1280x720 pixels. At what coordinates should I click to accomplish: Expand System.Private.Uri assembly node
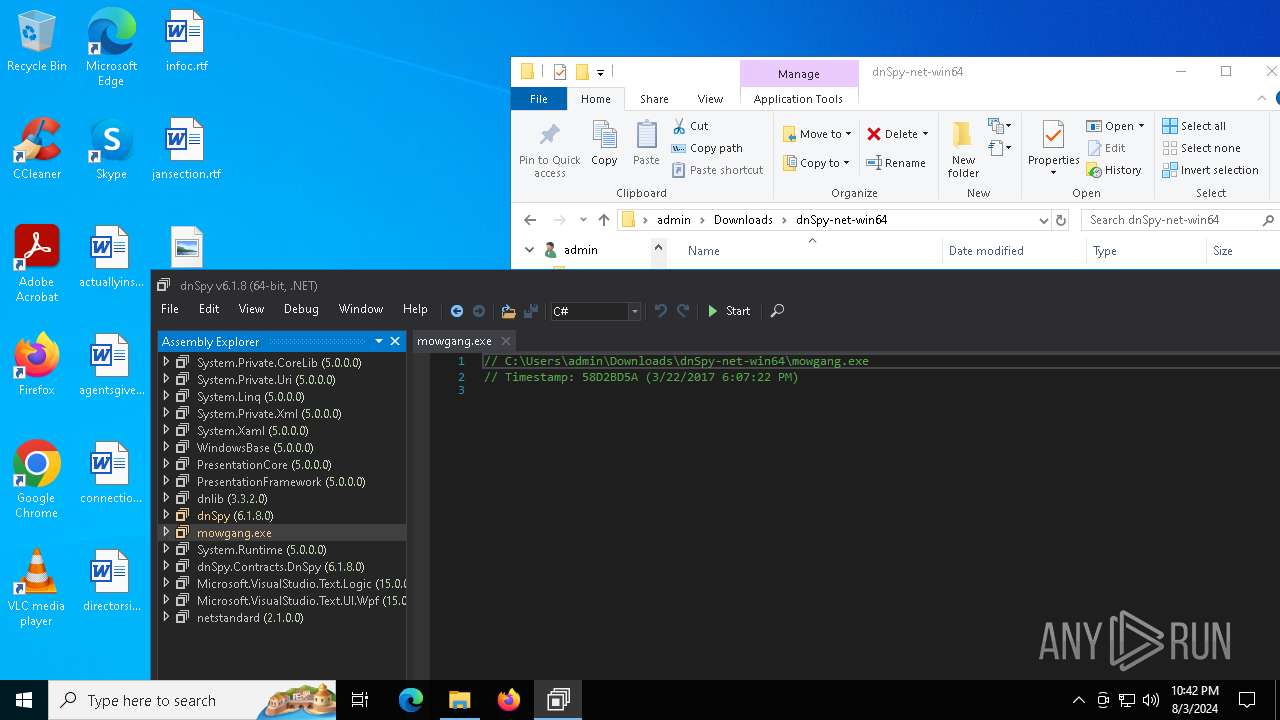166,379
